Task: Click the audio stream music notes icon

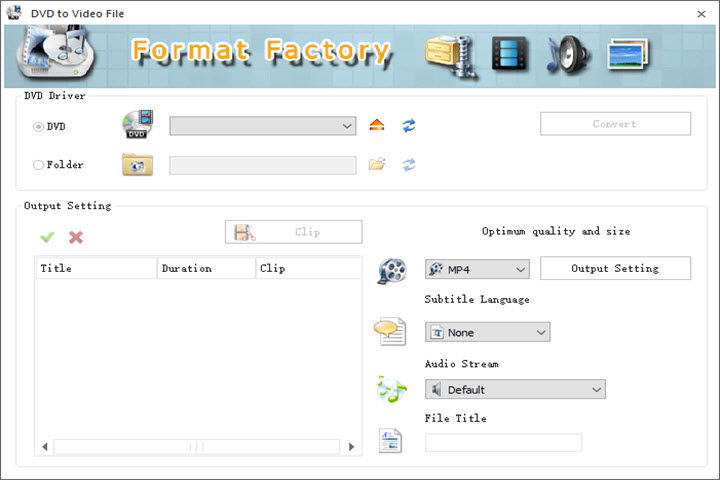Action: (391, 389)
